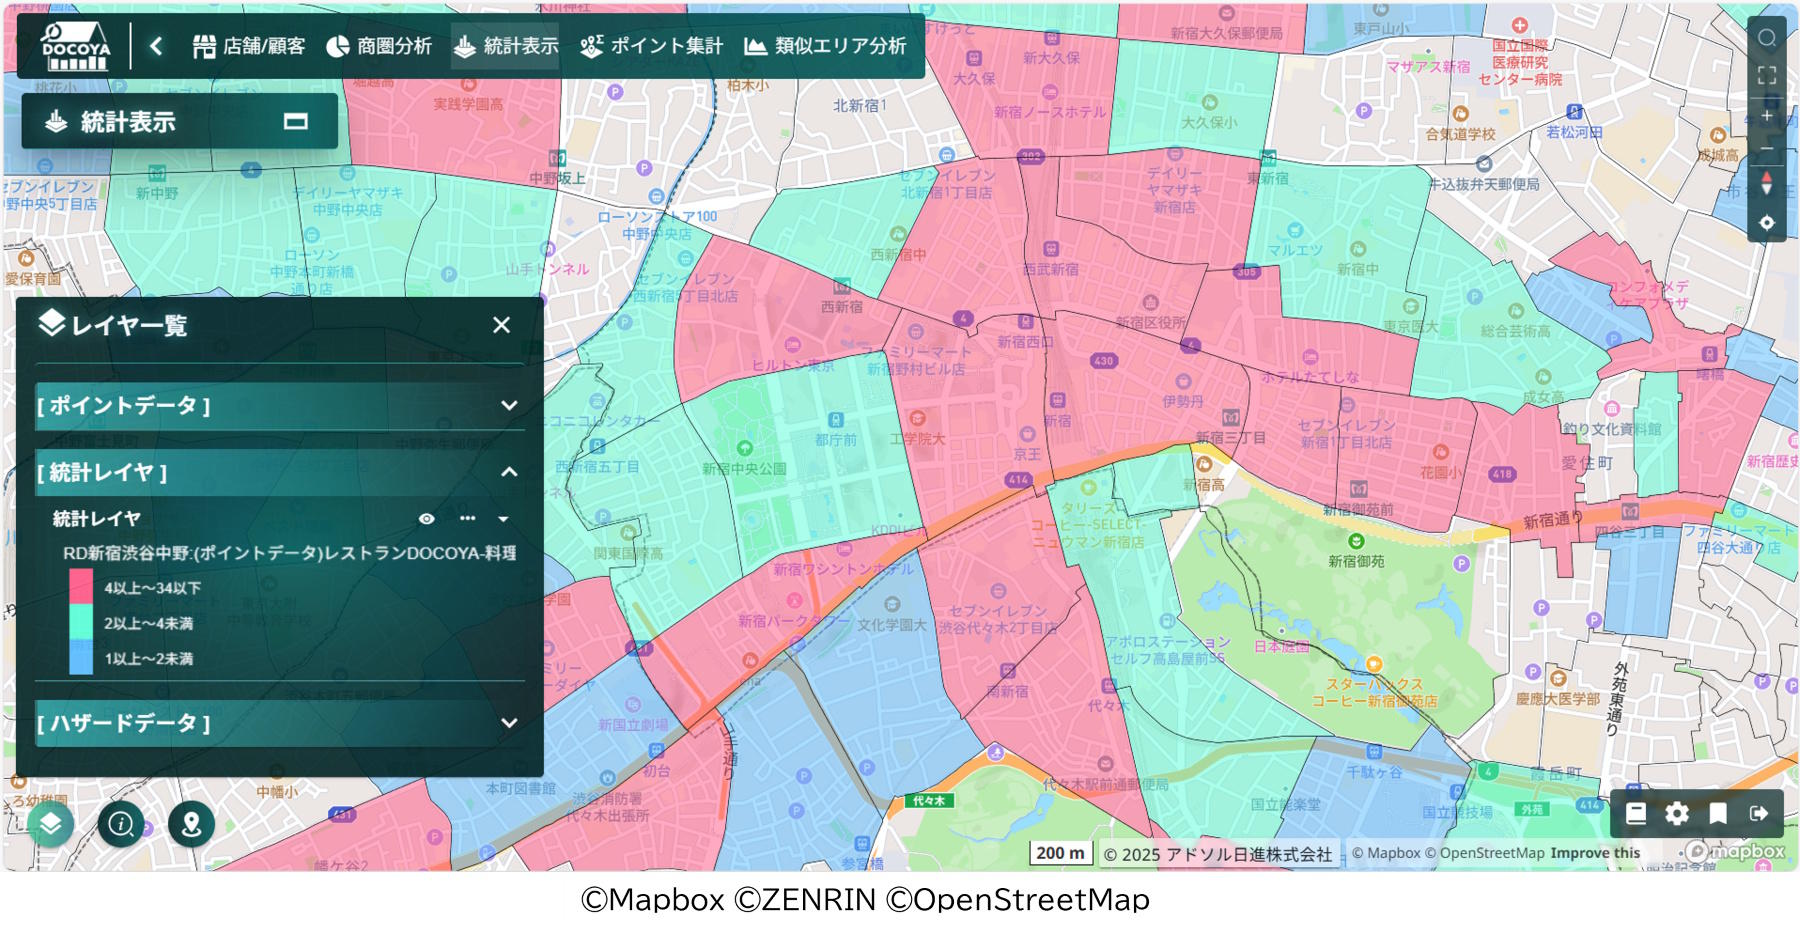Reset map bearing with compass icon
The width and height of the screenshot is (1800, 930).
coord(1767,184)
